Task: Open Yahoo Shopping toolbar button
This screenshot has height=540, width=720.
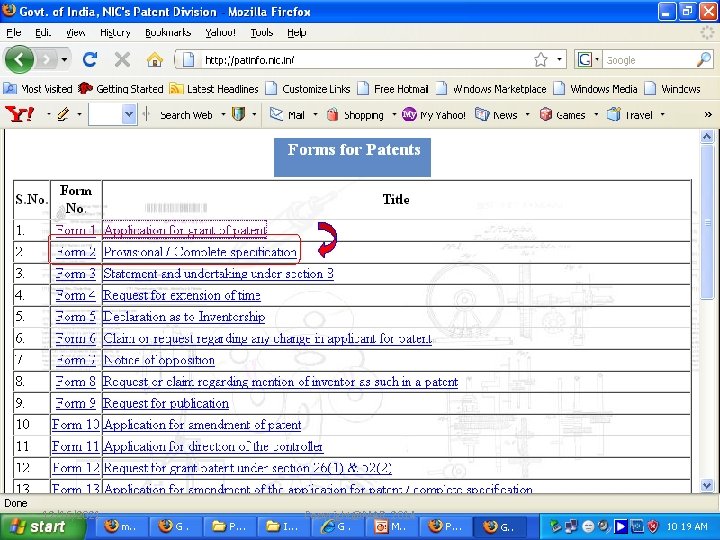Action: click(355, 114)
